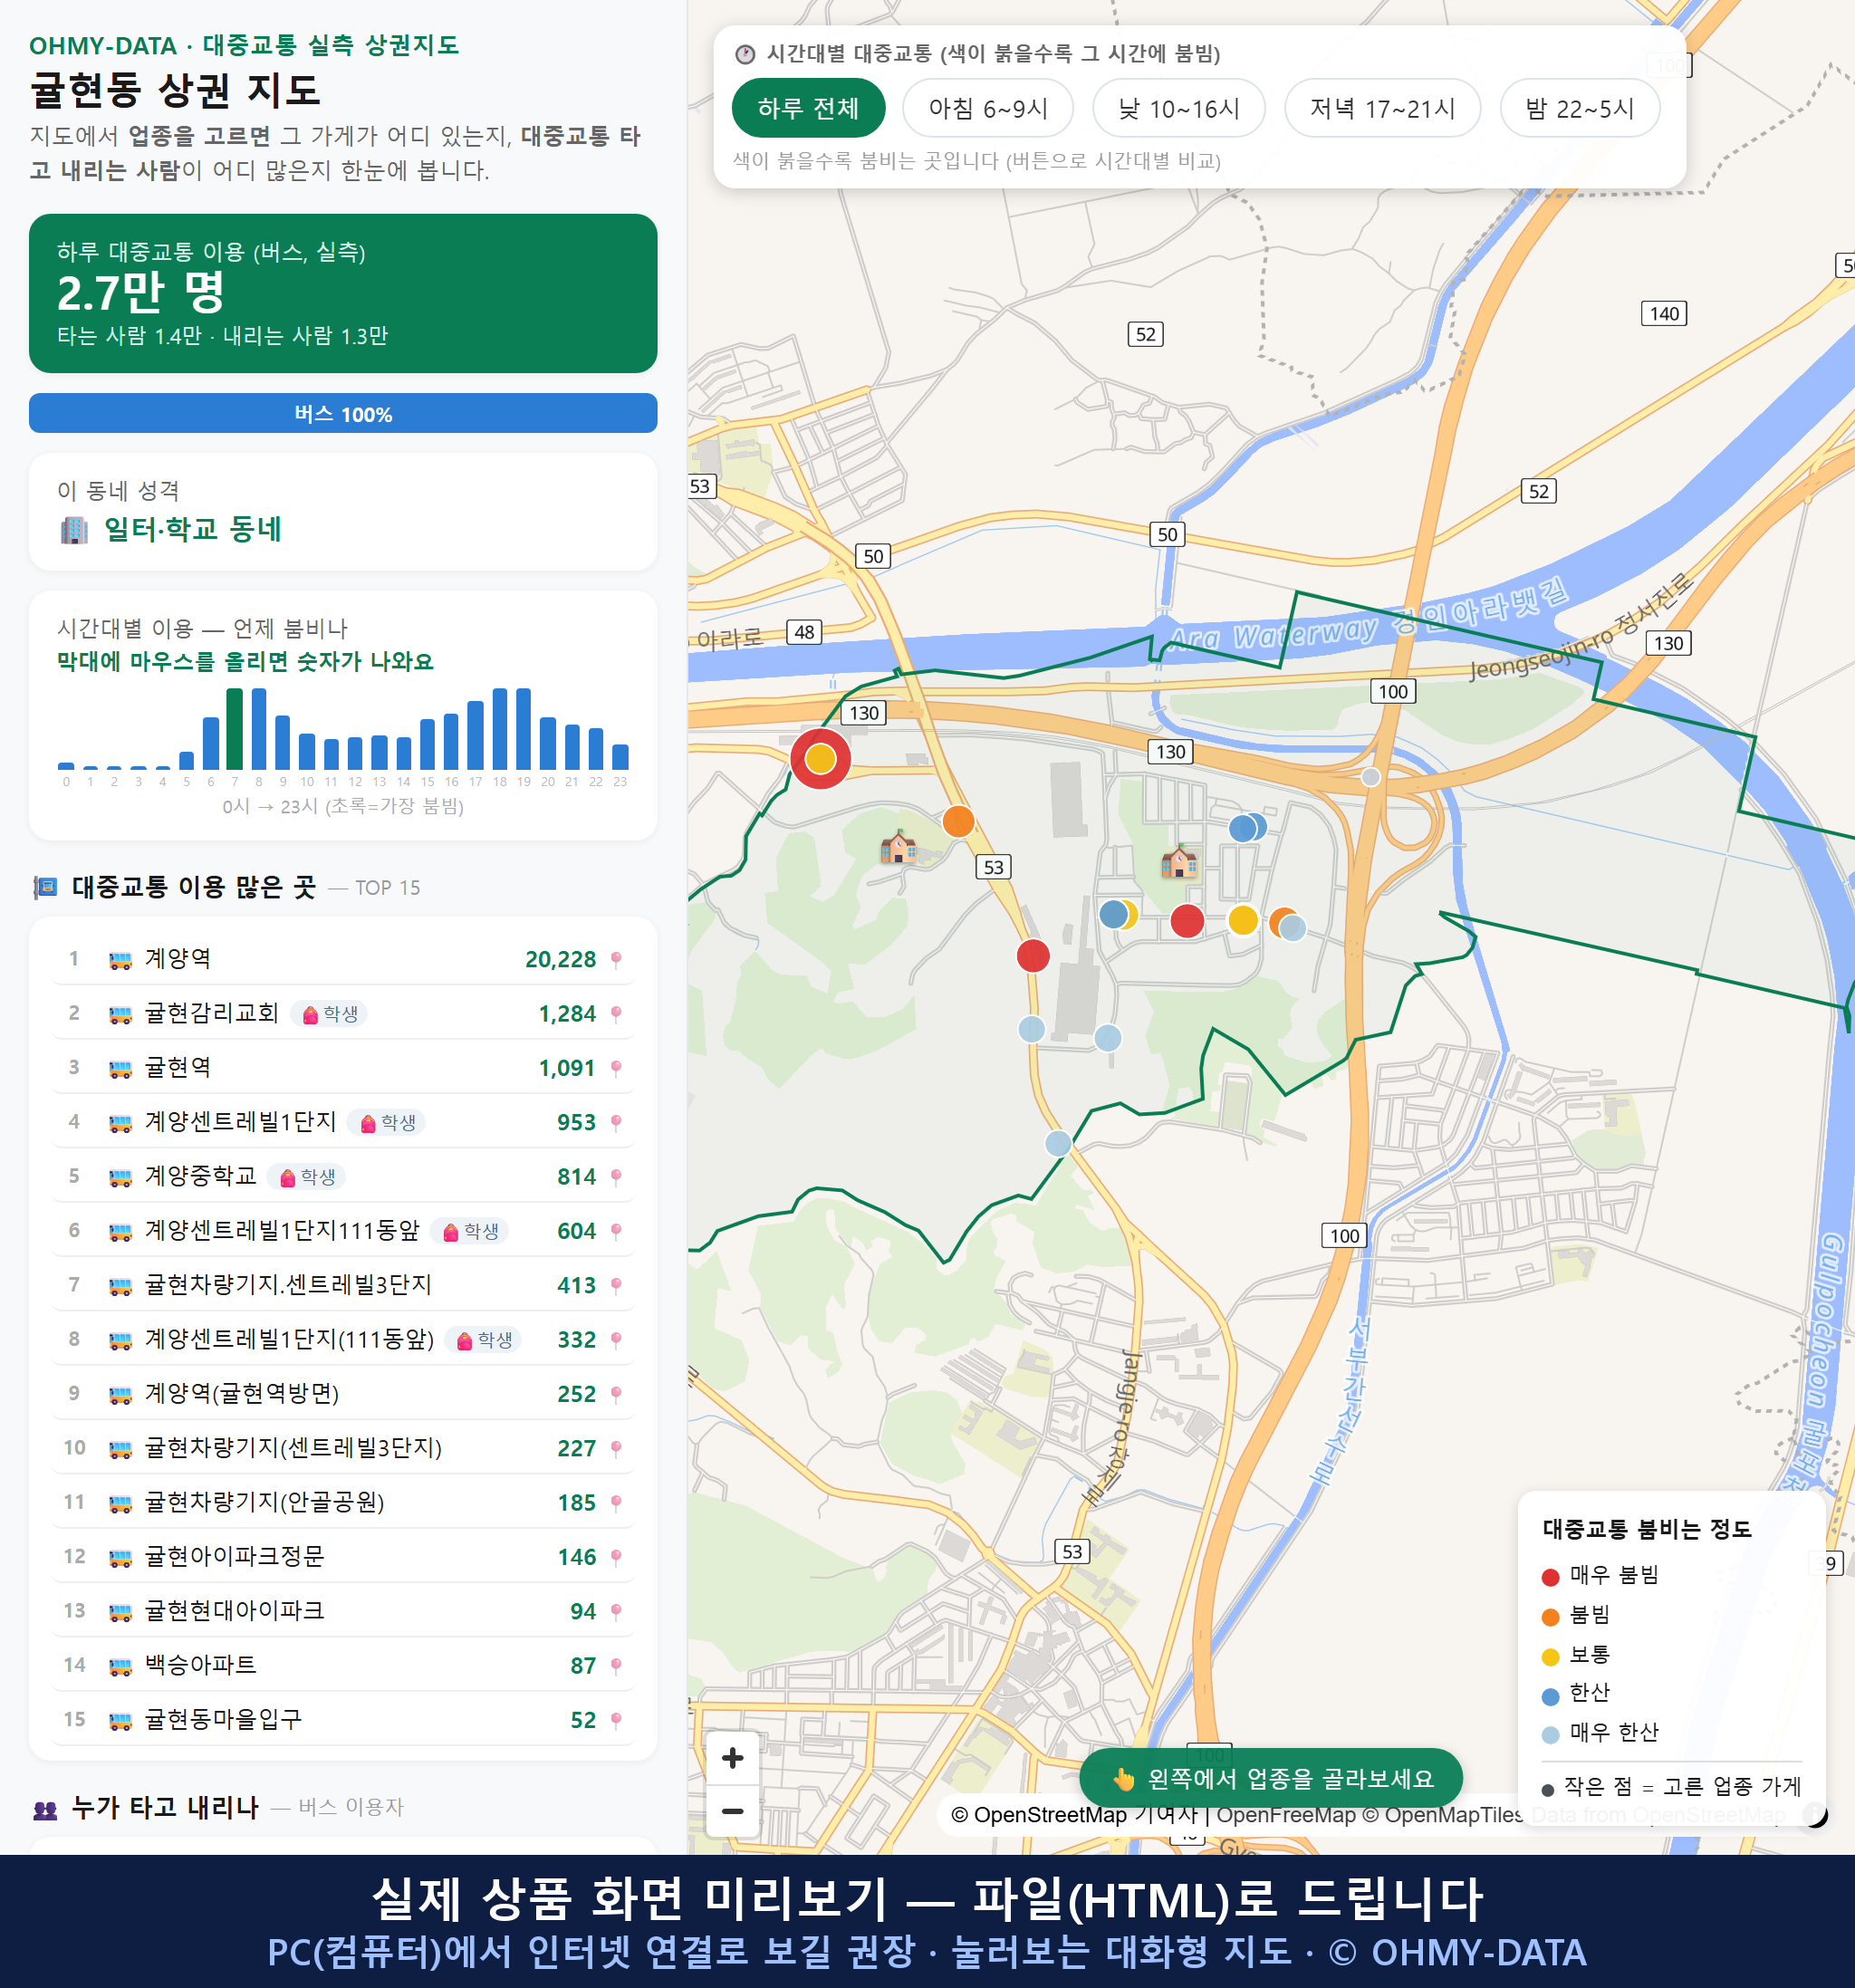
Task: Click the 학생 badge on 계양센트레빌1단지 row
Action: (387, 1122)
